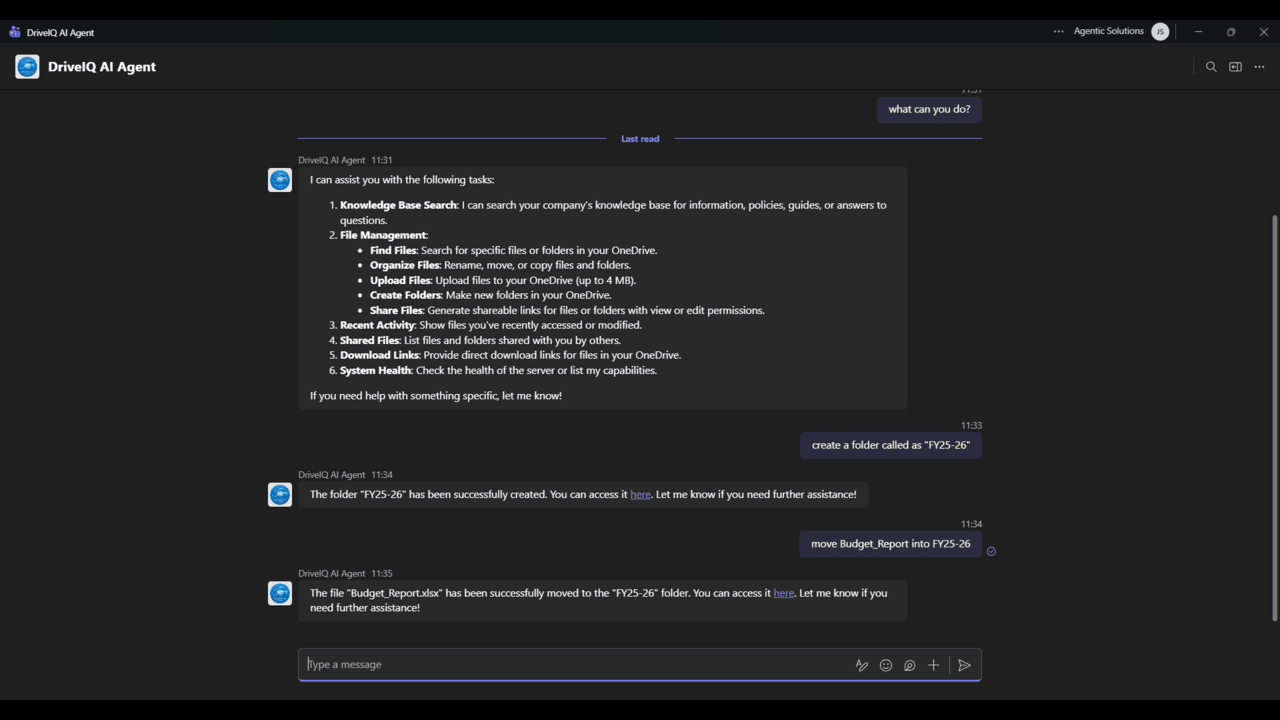Click 'DriveIQ AI Agent 11:31' sender label

point(345,160)
